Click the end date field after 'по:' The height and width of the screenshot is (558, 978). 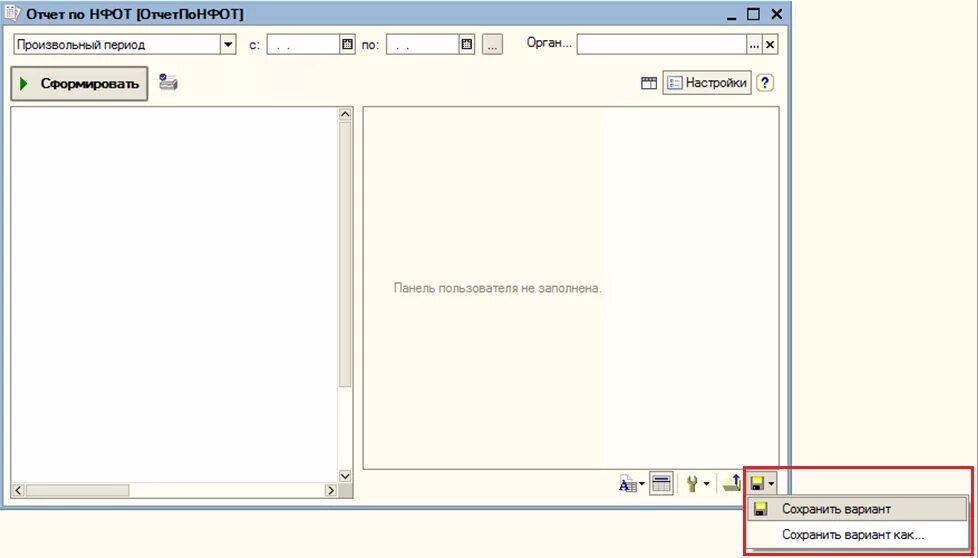(422, 45)
